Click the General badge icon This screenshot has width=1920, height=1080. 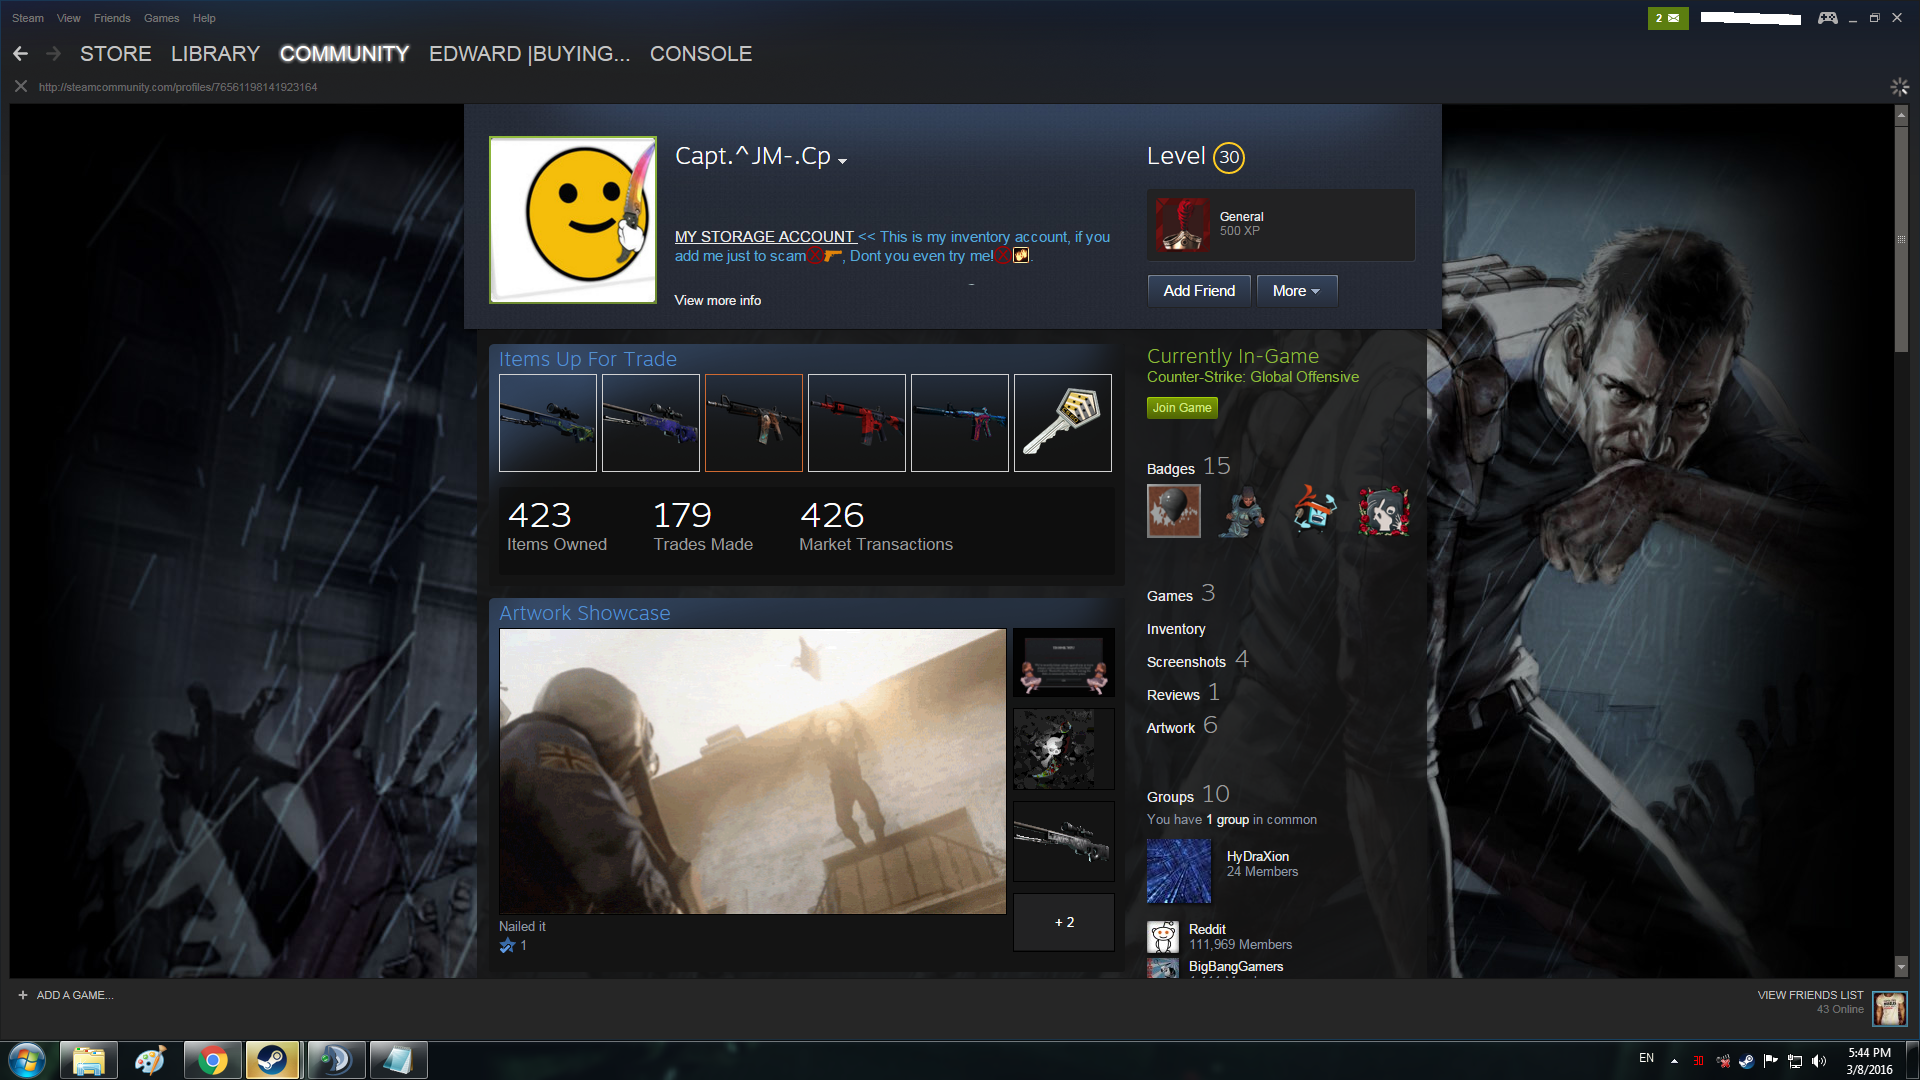click(x=1181, y=224)
